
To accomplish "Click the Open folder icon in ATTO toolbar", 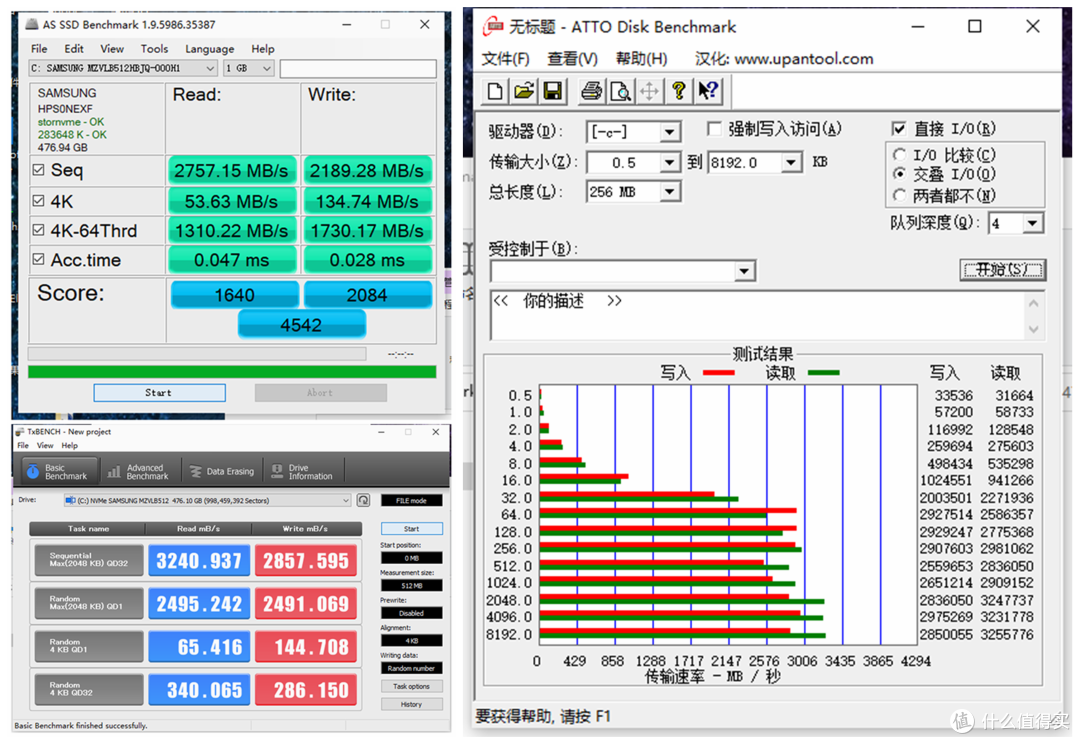I will tap(523, 91).
